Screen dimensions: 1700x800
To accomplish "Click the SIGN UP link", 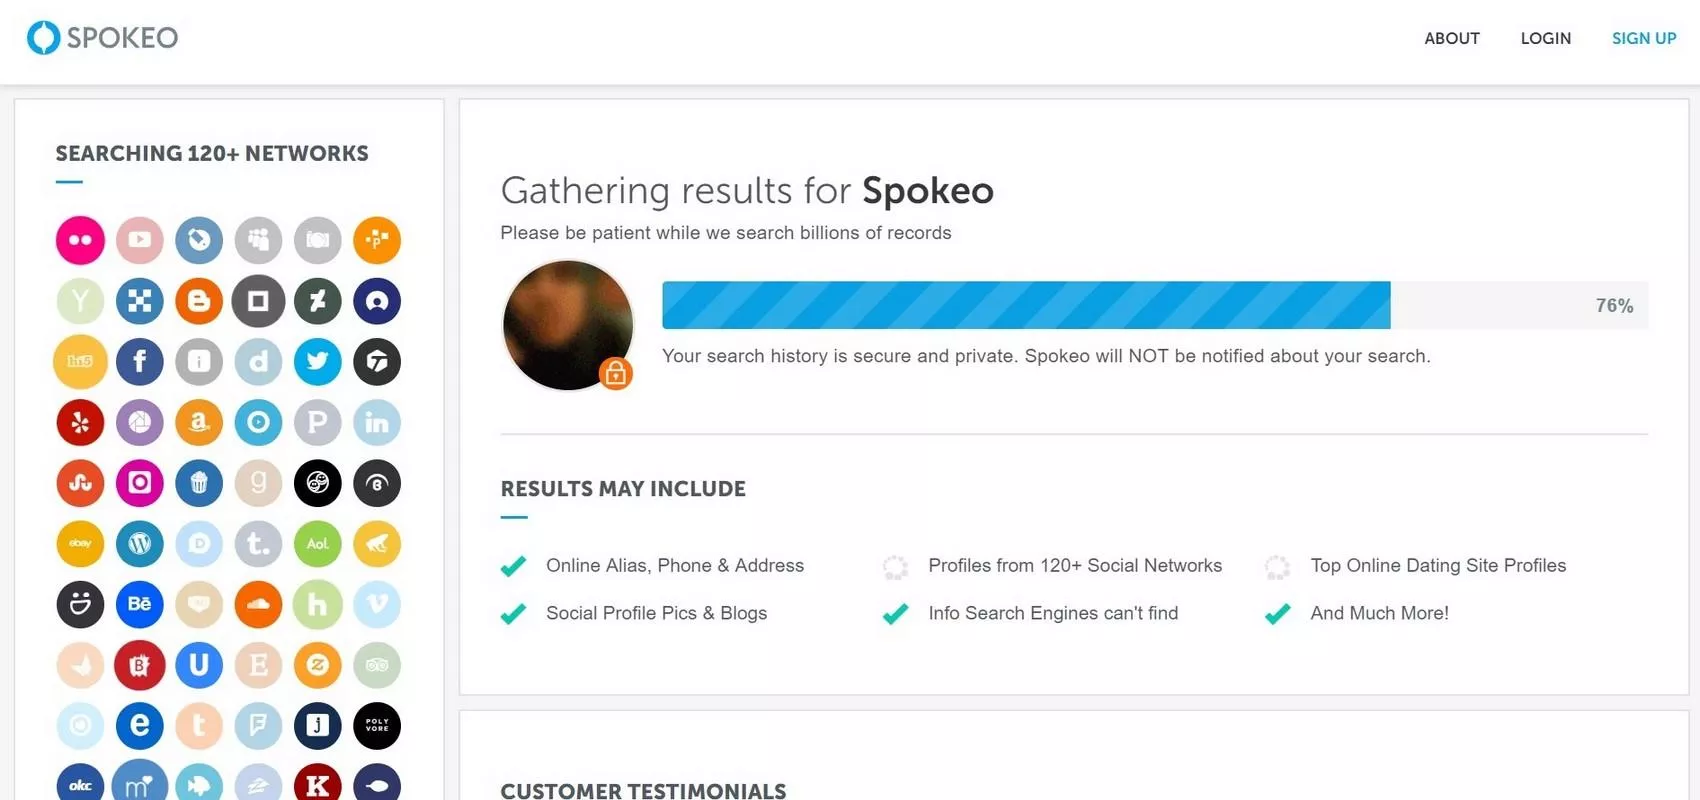I will click(1643, 38).
